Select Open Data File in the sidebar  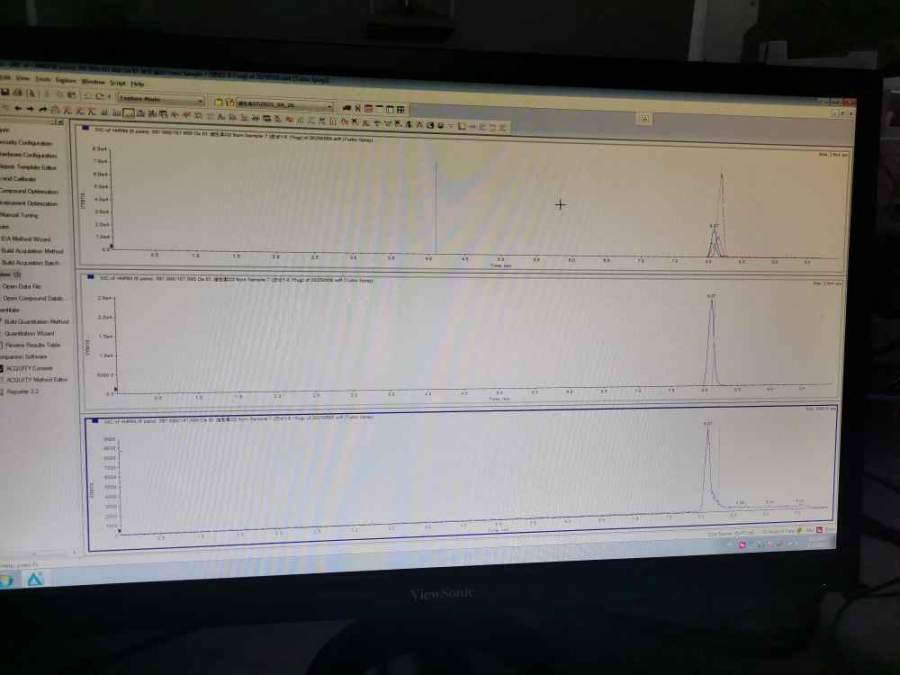coord(24,286)
